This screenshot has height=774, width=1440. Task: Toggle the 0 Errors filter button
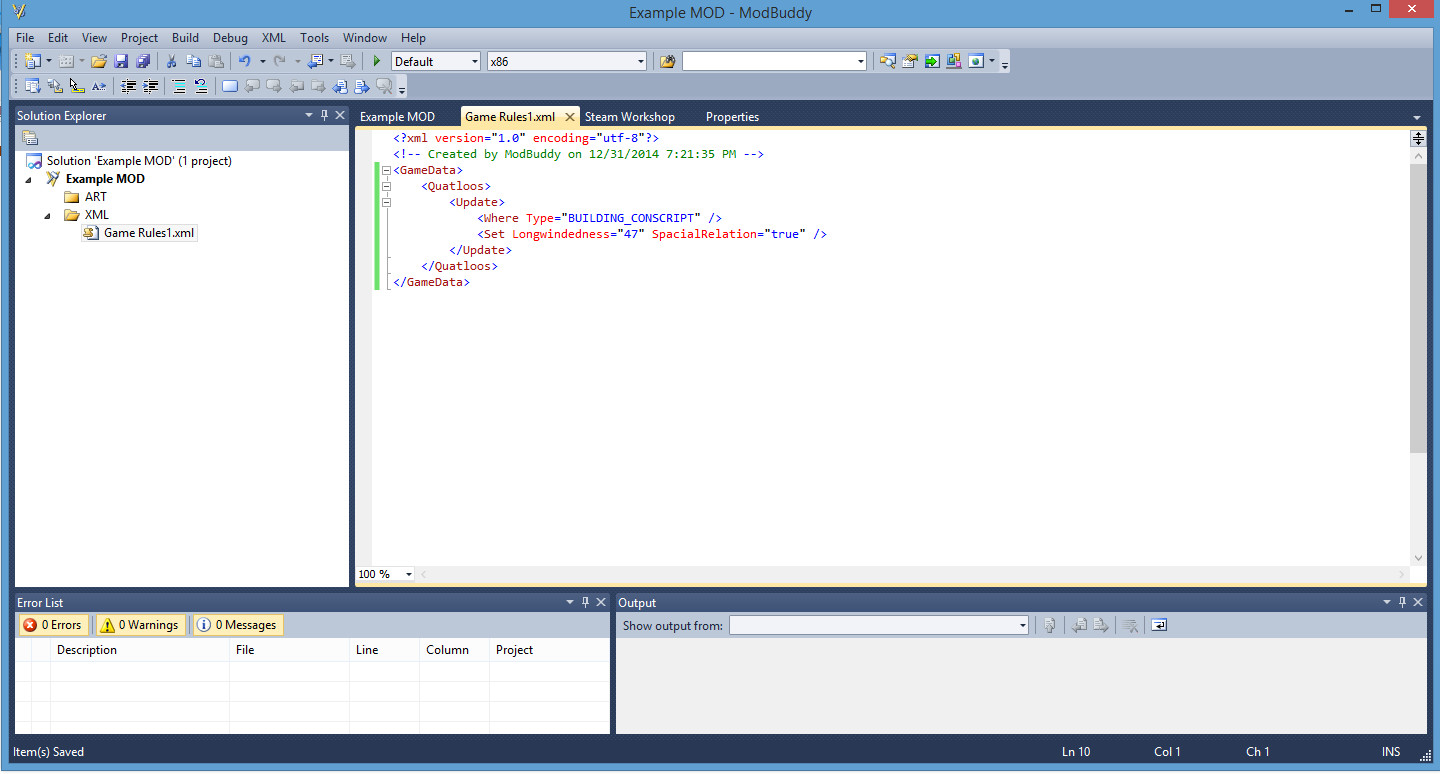tap(54, 625)
